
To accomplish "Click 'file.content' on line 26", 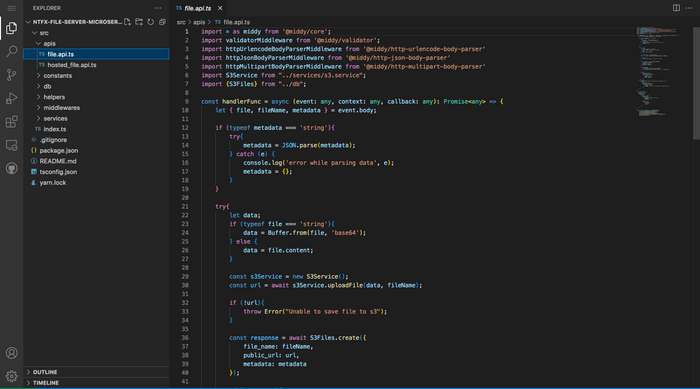I will [289, 250].
